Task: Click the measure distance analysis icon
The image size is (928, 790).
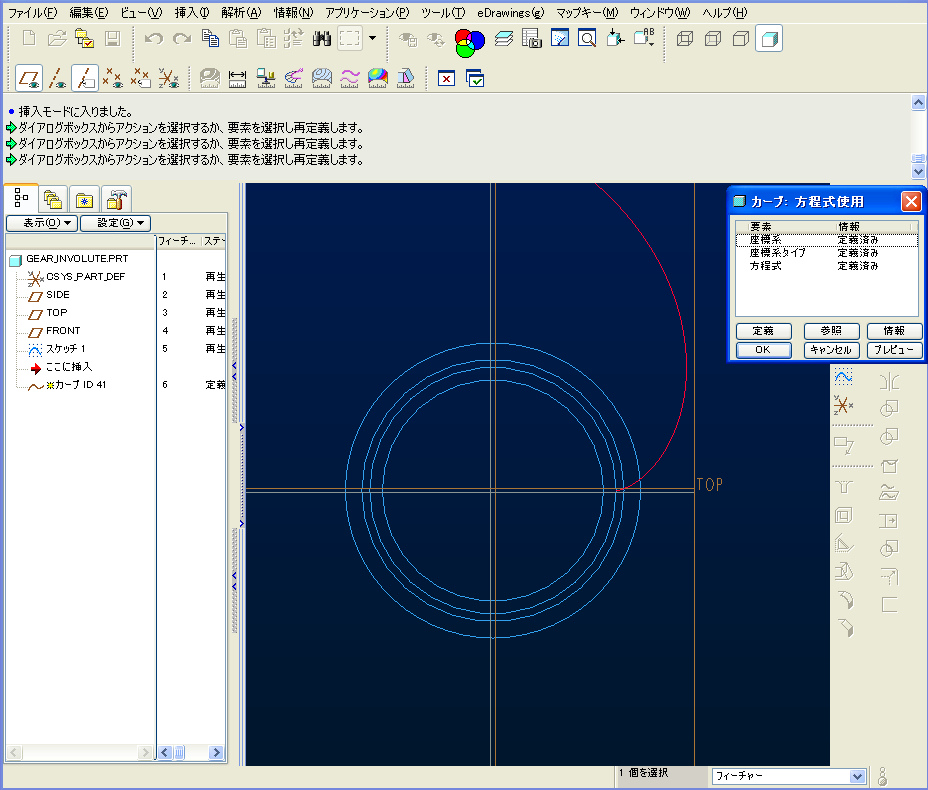Action: tap(238, 77)
